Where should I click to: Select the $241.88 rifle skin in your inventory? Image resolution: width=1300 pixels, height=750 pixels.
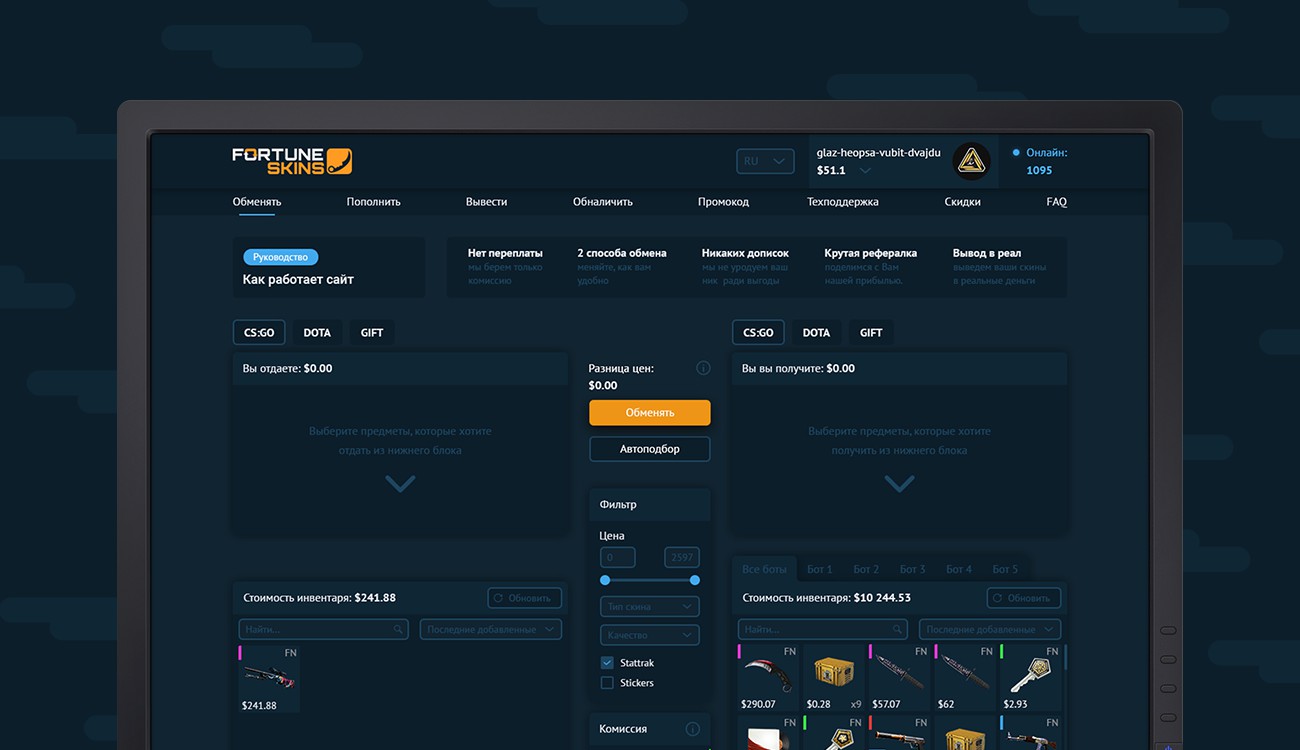tap(269, 679)
